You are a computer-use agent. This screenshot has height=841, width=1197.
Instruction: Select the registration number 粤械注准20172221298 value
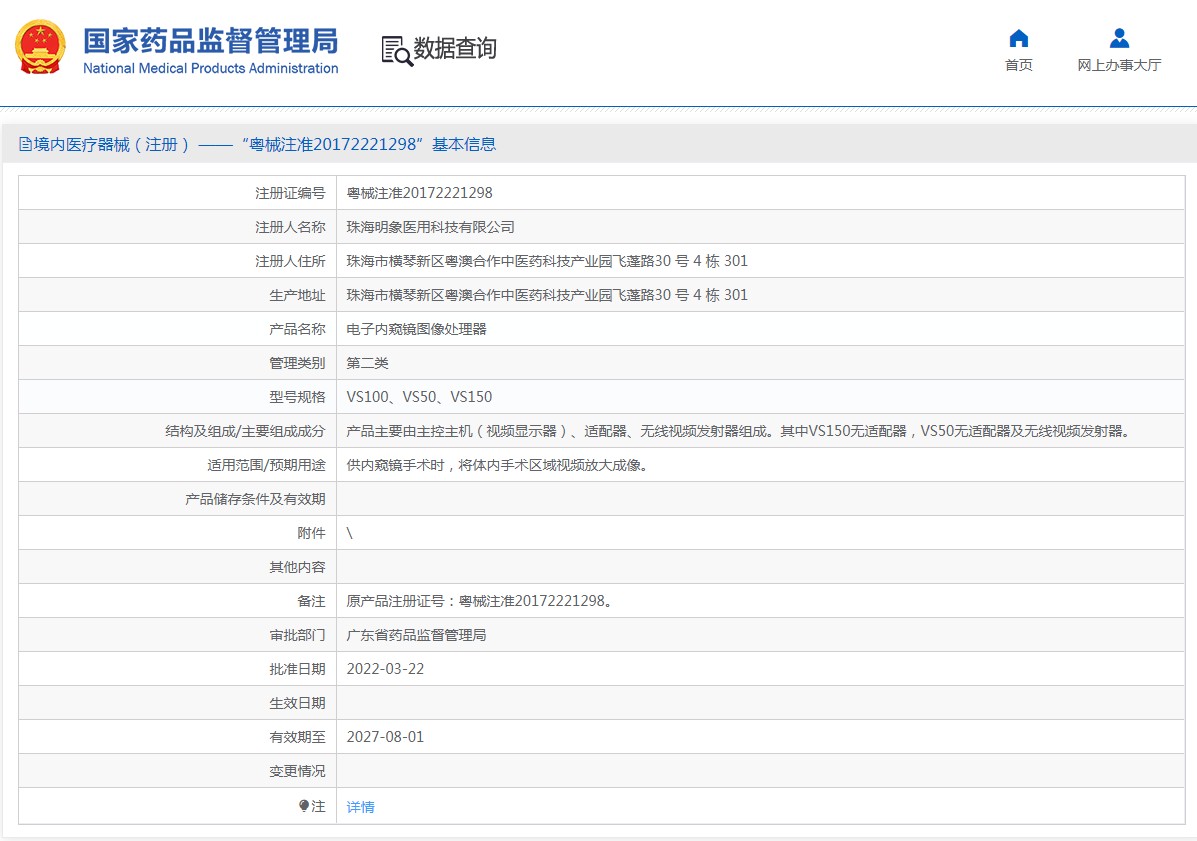point(419,193)
